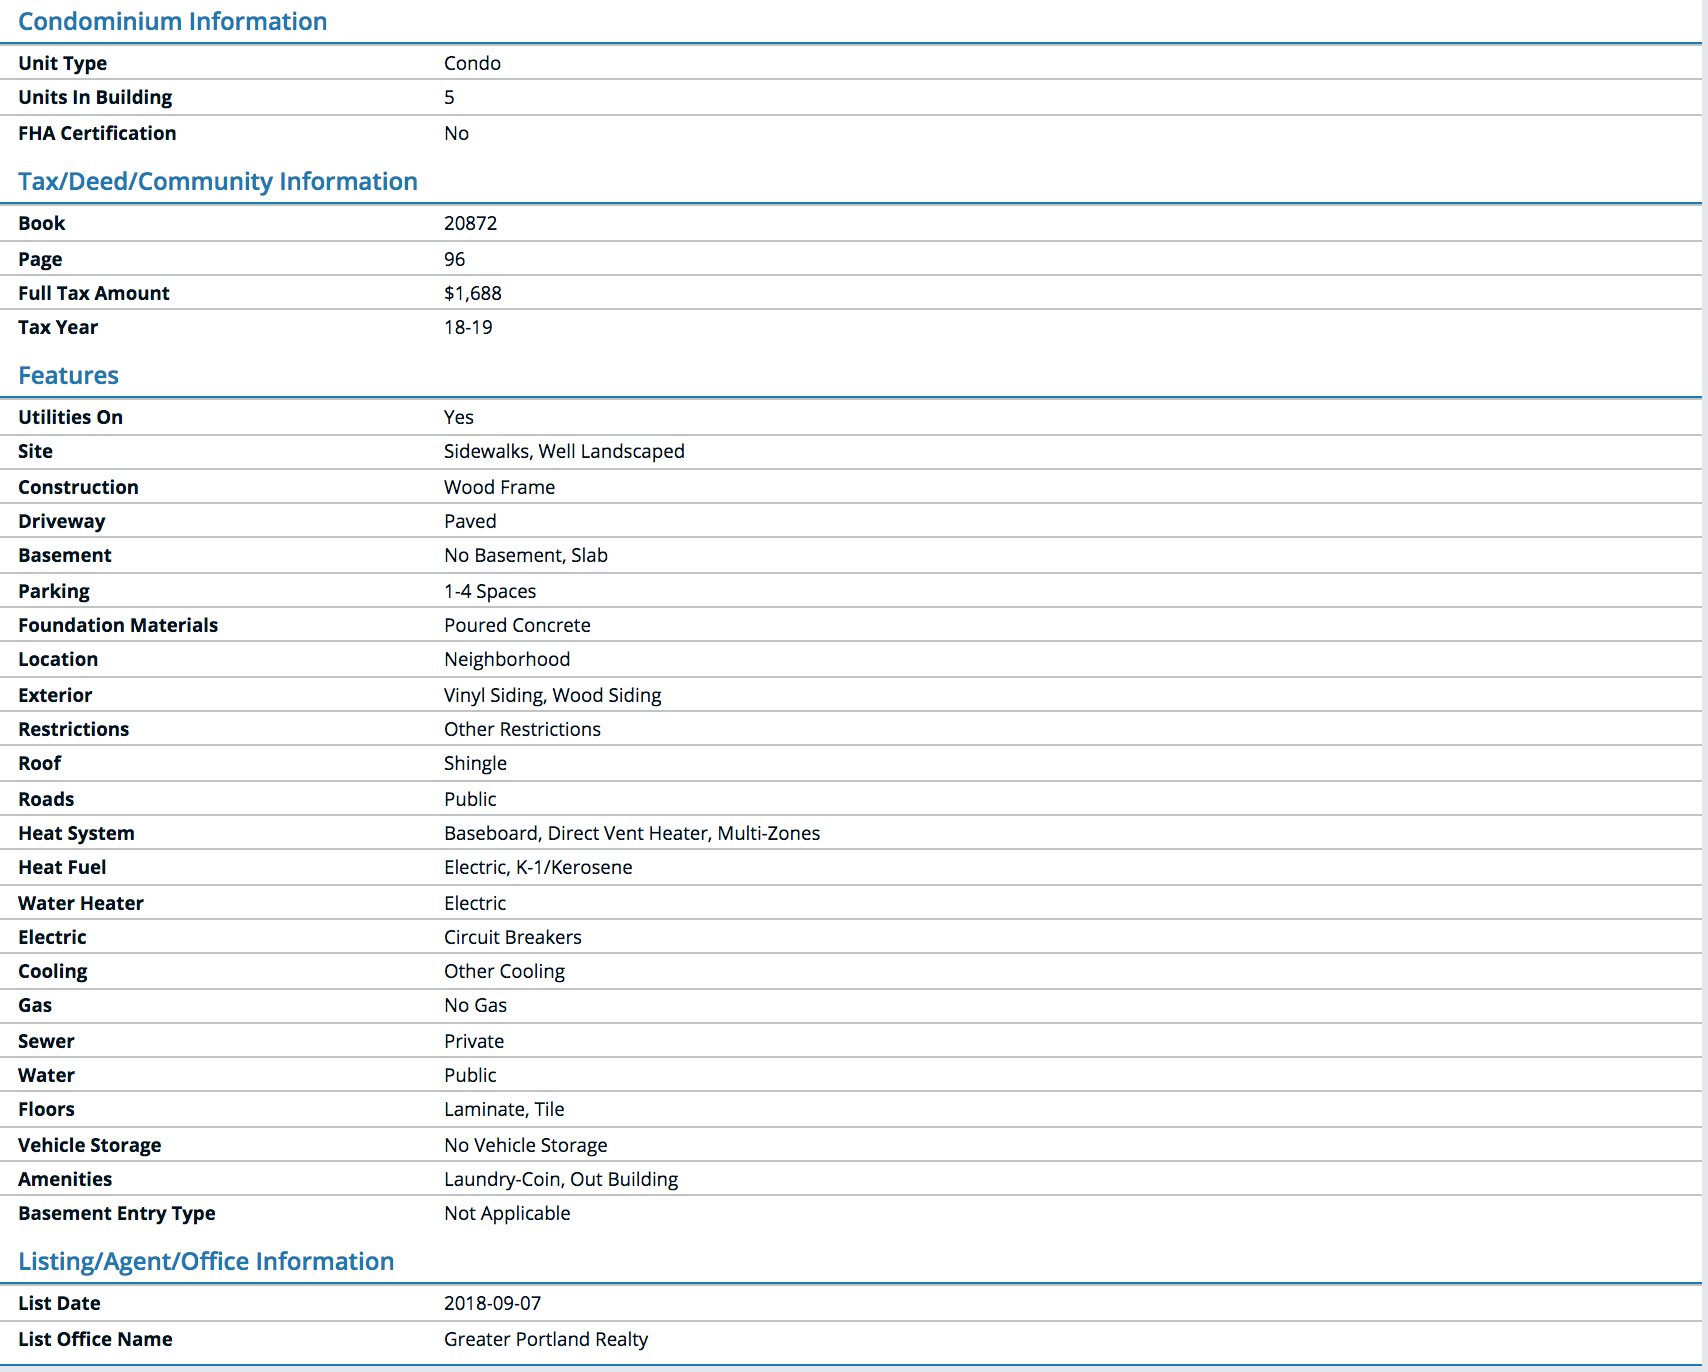Select the Roads label

[x=46, y=799]
